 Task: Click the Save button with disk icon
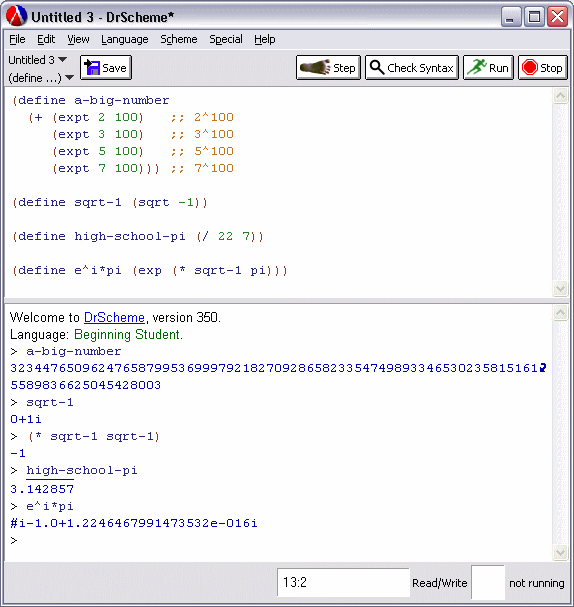click(x=106, y=68)
